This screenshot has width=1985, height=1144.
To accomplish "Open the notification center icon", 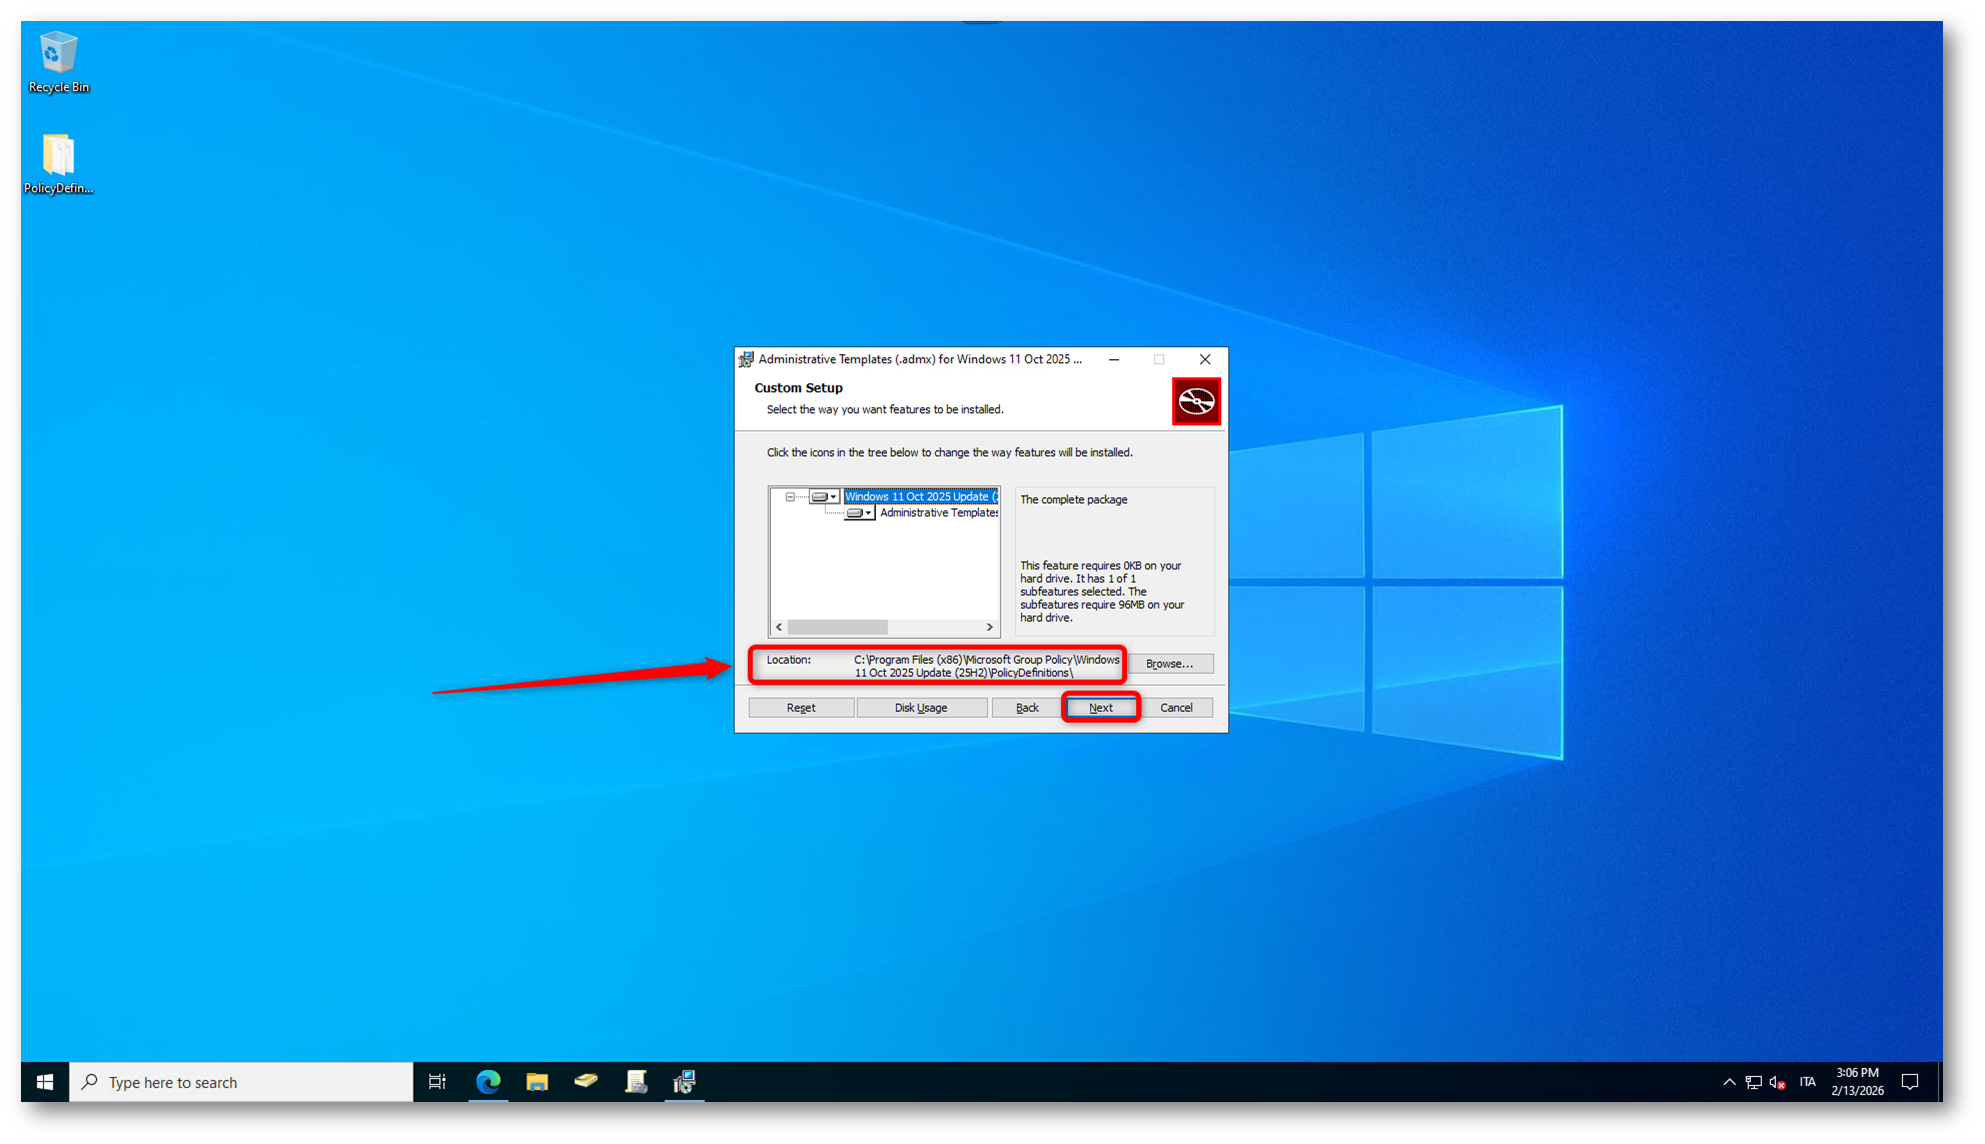I will [x=1910, y=1082].
